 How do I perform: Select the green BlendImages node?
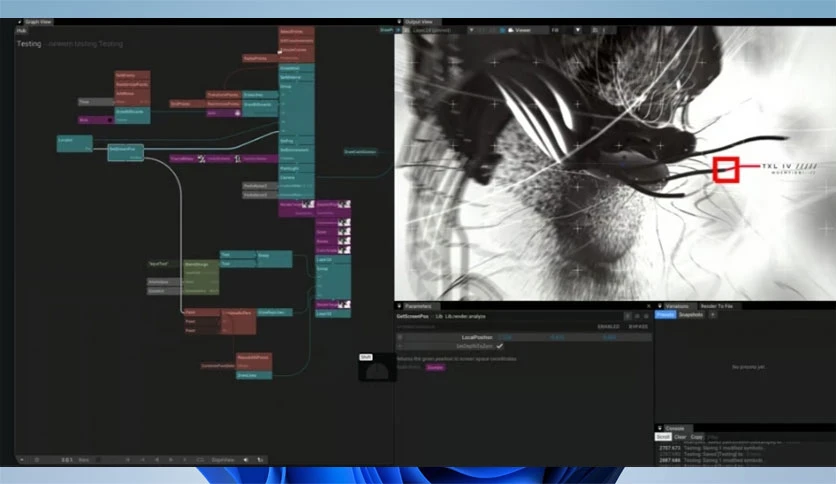(x=201, y=277)
